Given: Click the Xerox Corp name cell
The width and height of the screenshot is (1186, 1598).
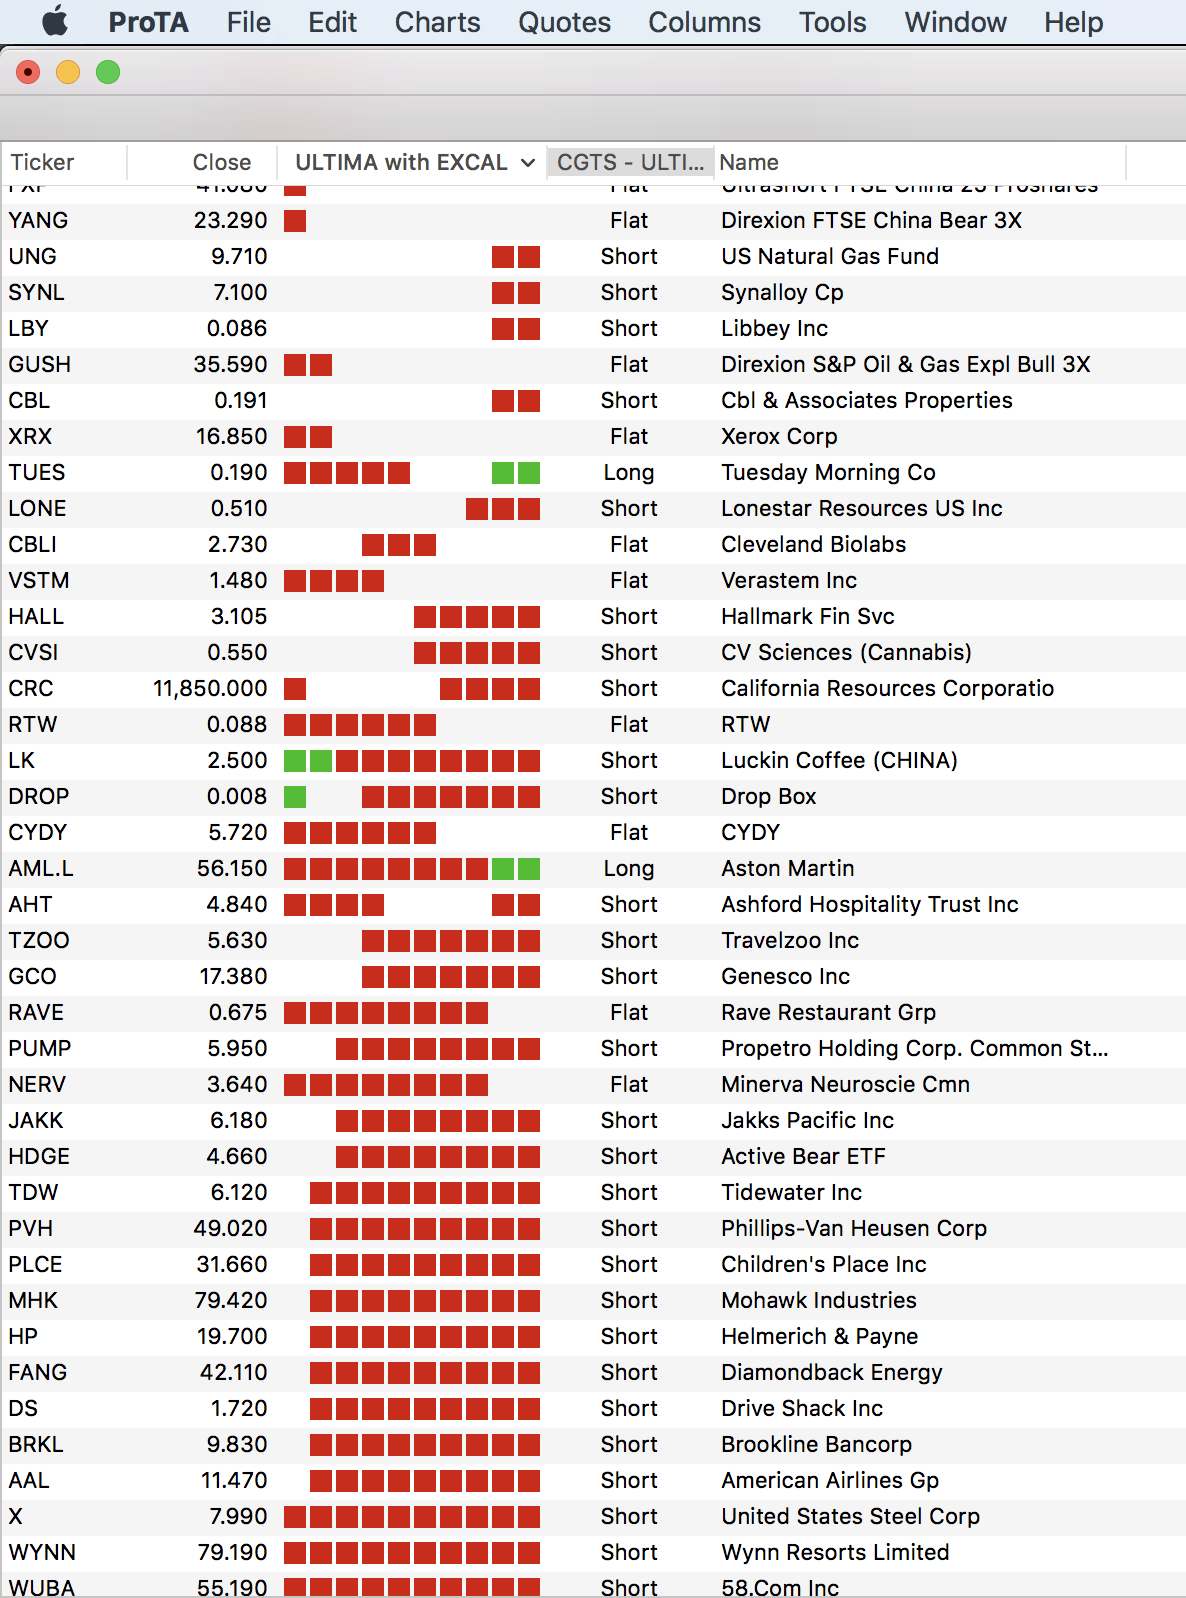Looking at the screenshot, I should [x=779, y=436].
